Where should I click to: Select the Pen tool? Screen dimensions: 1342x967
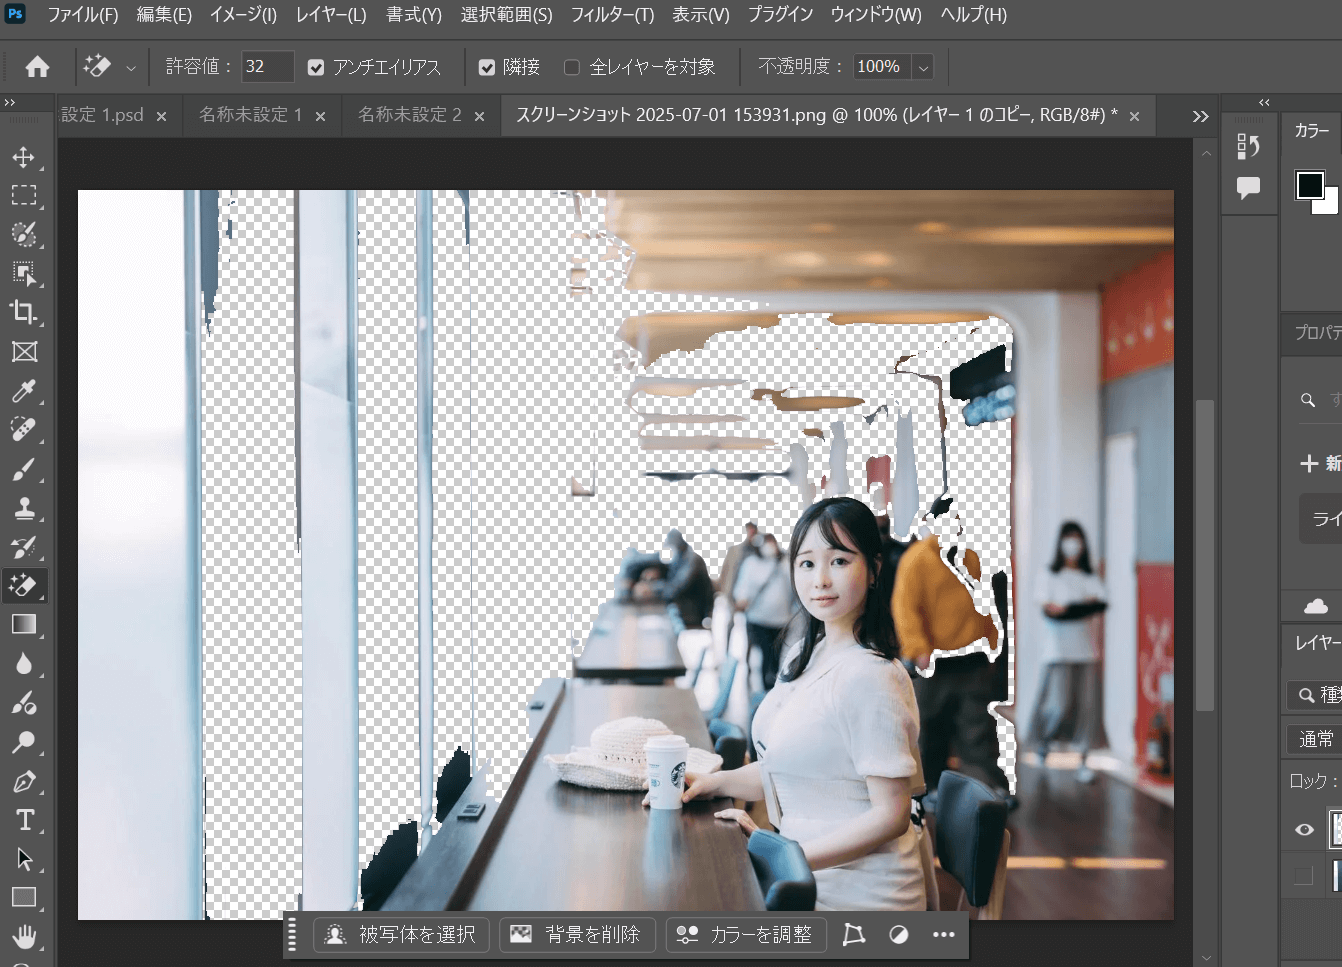24,781
